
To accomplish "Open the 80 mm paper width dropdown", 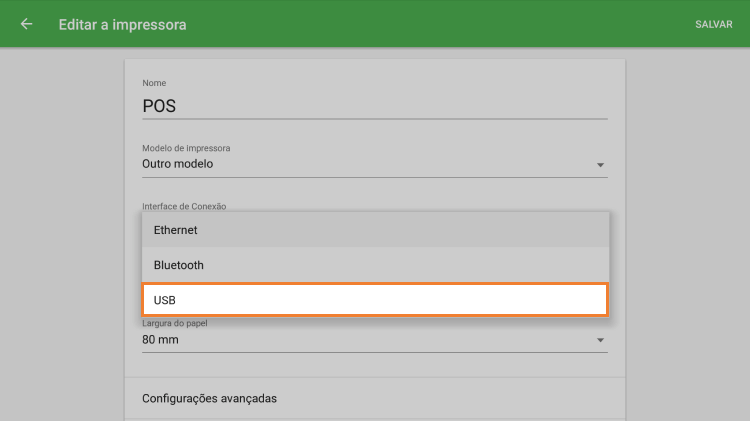I will pyautogui.click(x=360, y=340).
